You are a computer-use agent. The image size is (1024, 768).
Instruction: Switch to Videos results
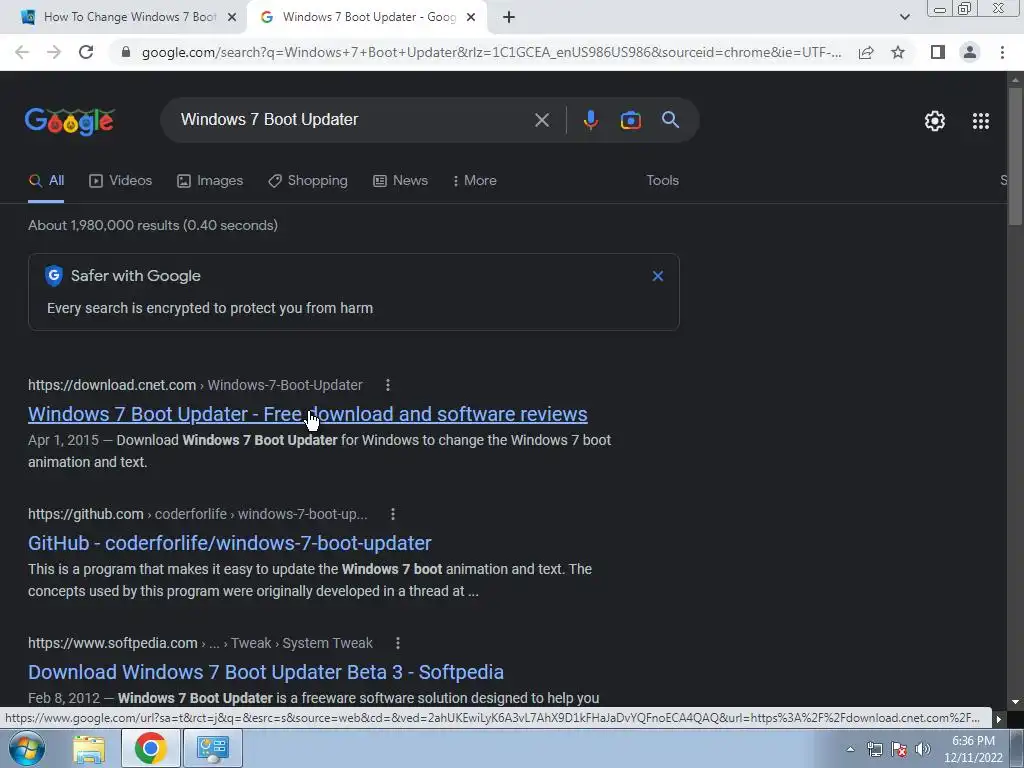point(121,181)
